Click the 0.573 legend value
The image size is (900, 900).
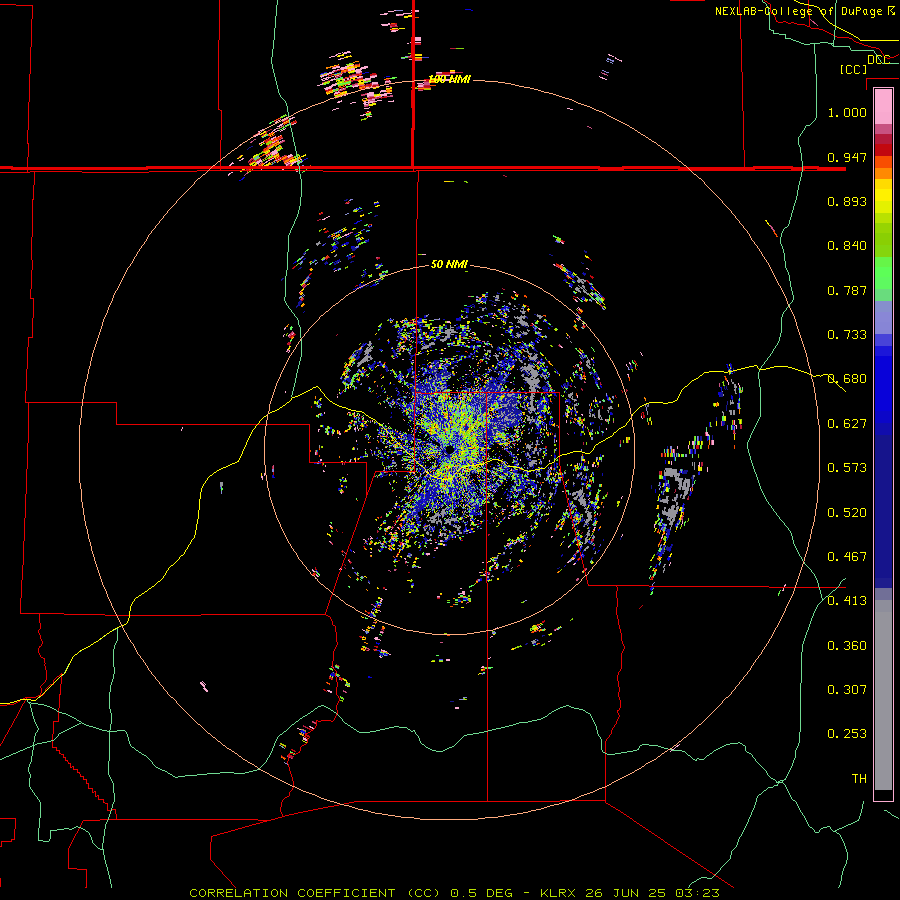847,468
